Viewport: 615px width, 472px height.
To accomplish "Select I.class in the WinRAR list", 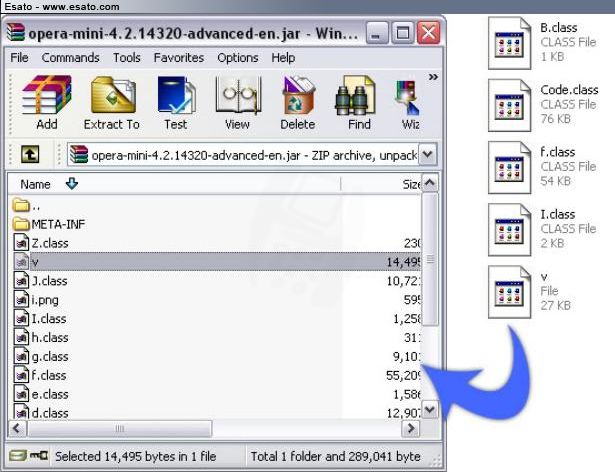I will point(214,319).
